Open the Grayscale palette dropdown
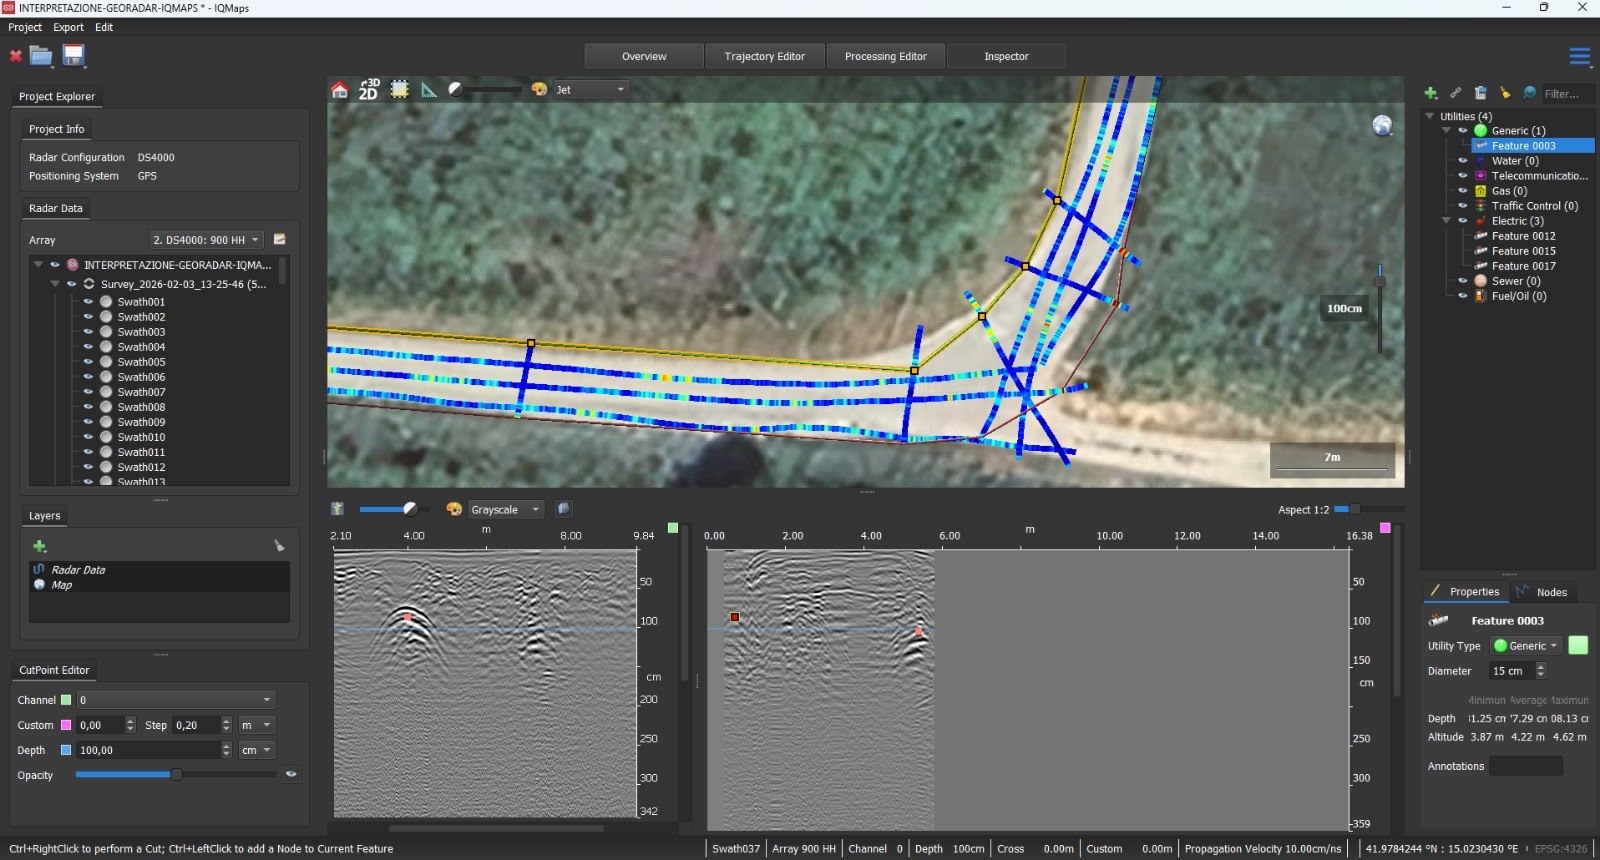Viewport: 1600px width, 860px height. 505,509
